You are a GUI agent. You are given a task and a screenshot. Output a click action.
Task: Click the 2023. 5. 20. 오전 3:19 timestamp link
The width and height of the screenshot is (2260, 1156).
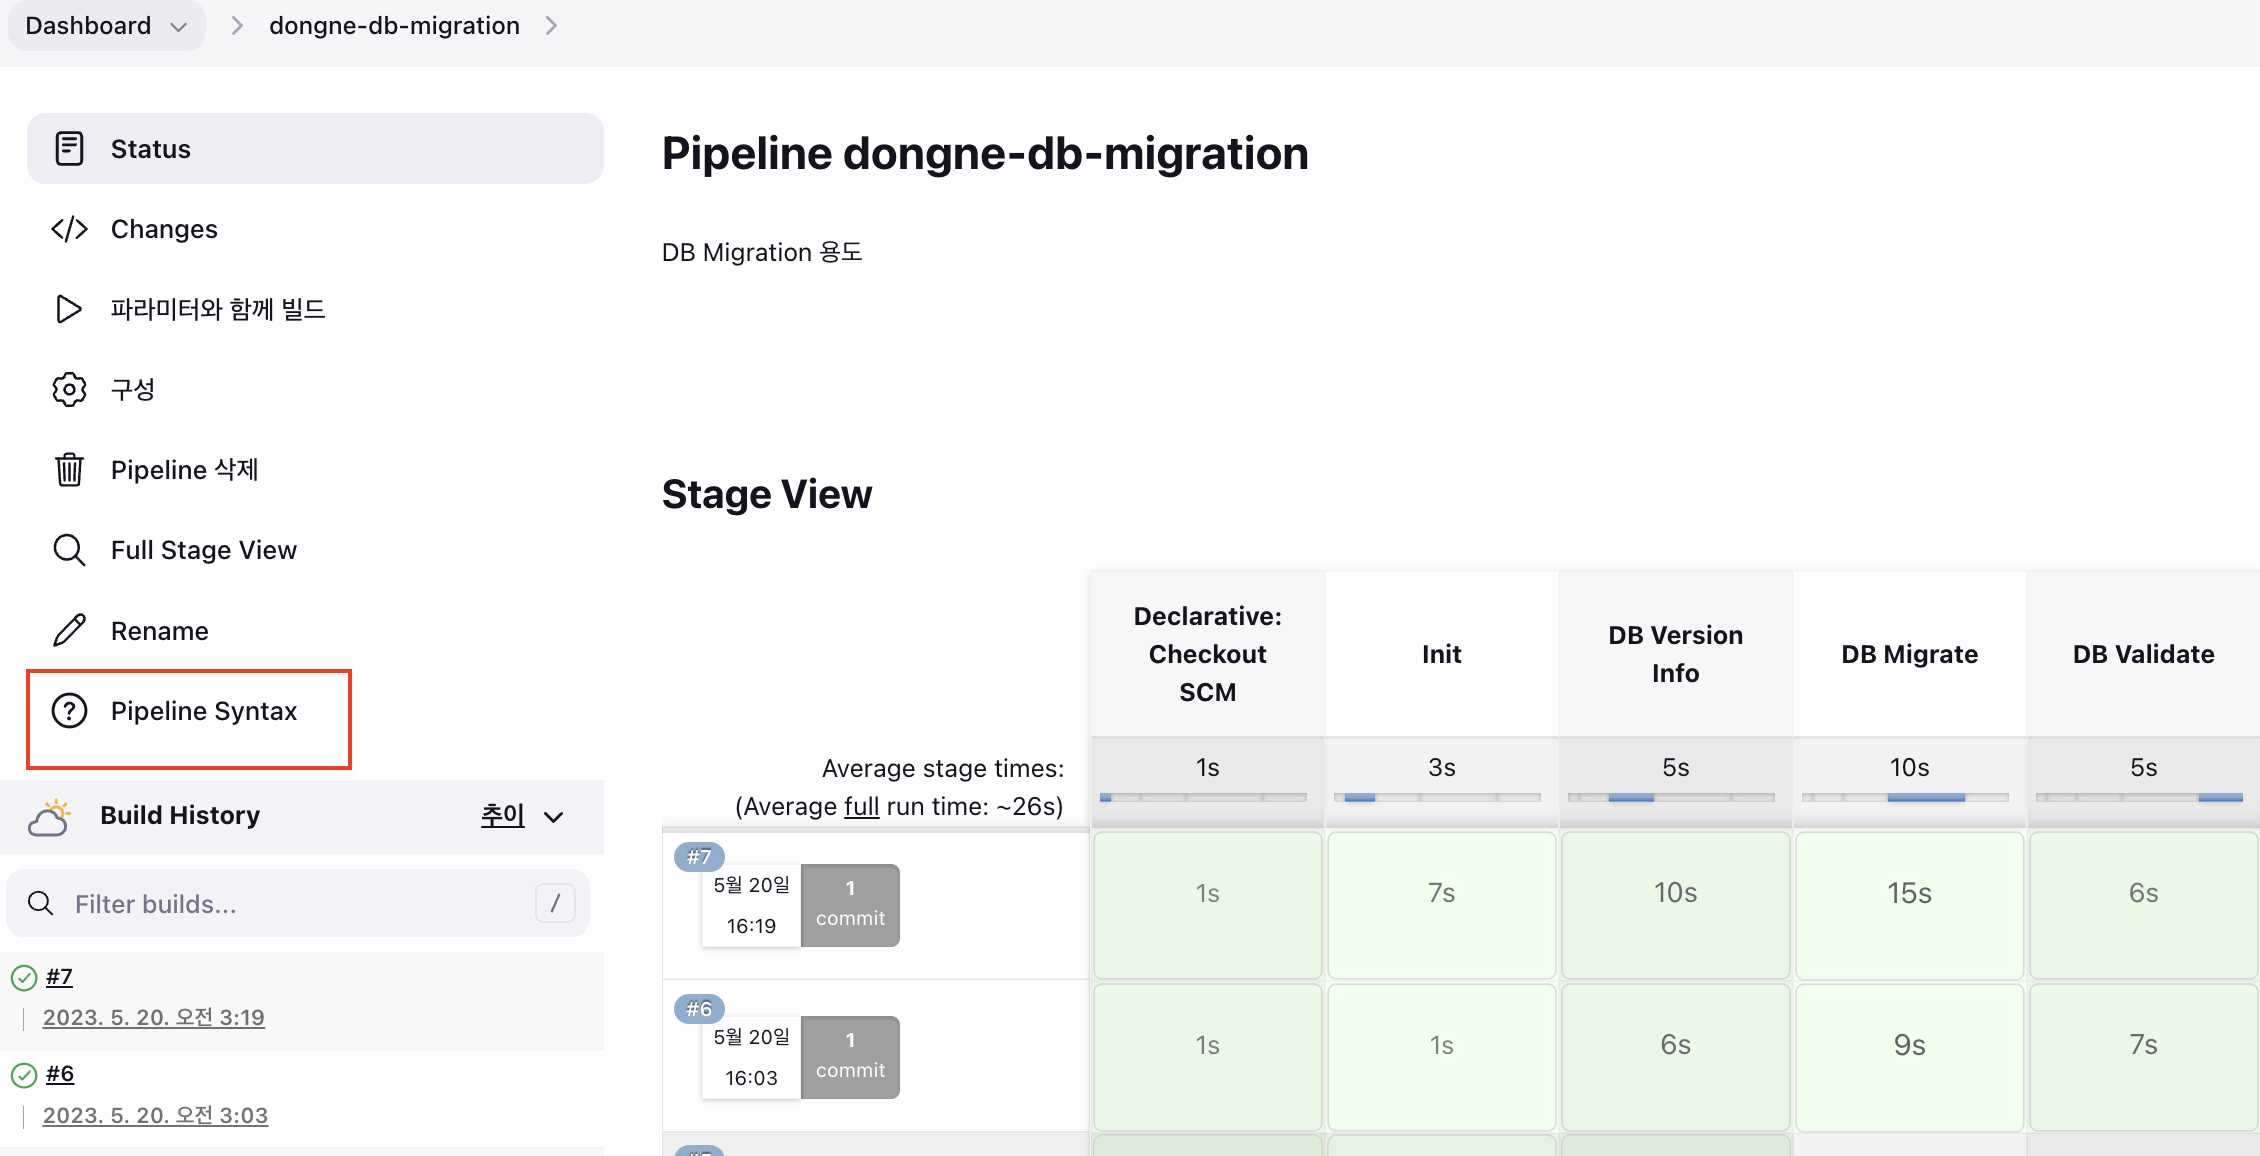pos(153,1017)
